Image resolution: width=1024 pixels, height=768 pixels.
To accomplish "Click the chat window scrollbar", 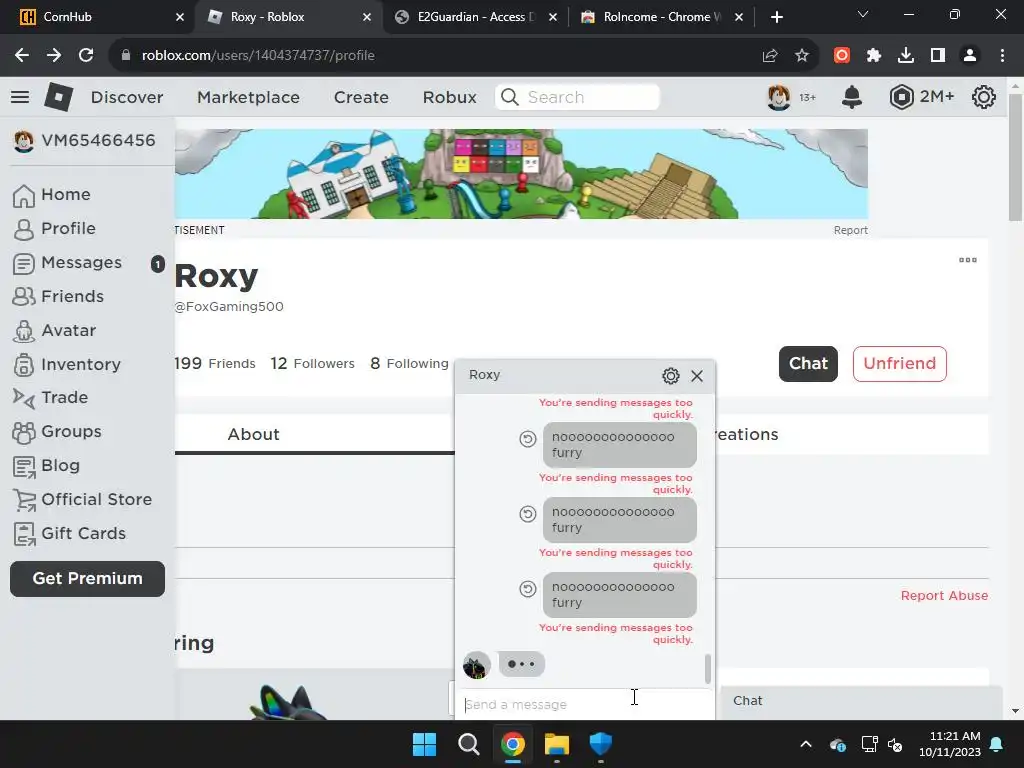I will coord(707,669).
